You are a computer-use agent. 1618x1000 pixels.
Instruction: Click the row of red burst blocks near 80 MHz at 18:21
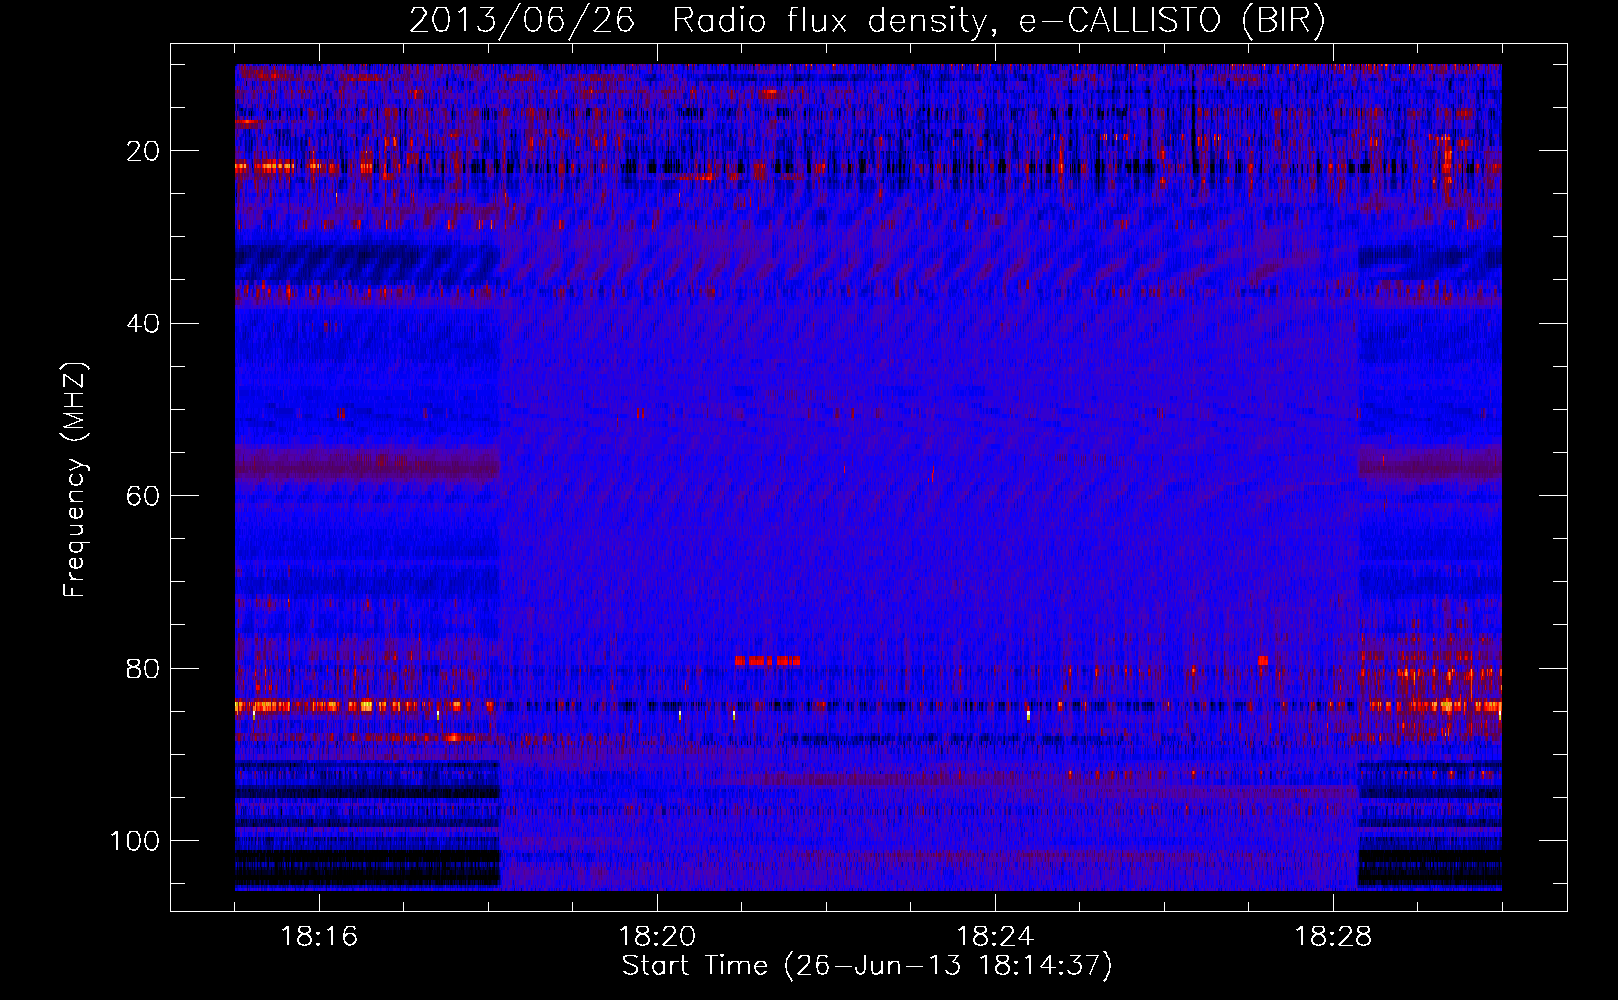(767, 661)
